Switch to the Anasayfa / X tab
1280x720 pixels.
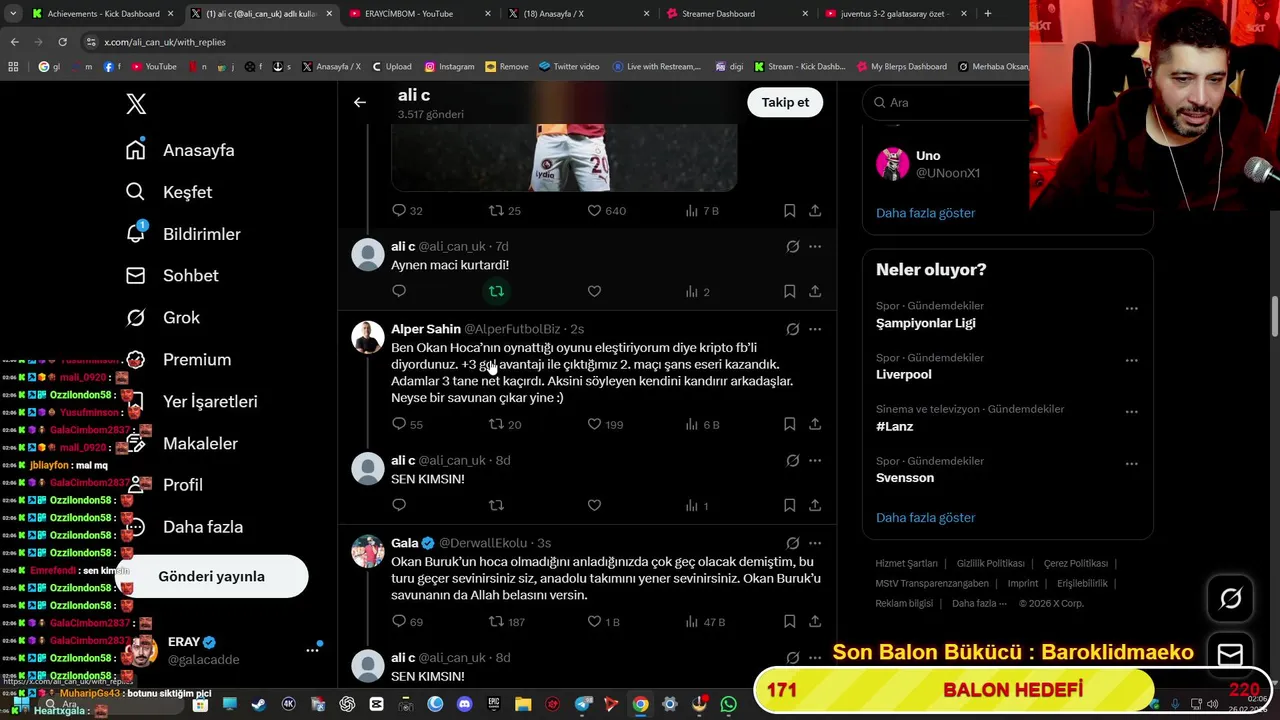[578, 14]
